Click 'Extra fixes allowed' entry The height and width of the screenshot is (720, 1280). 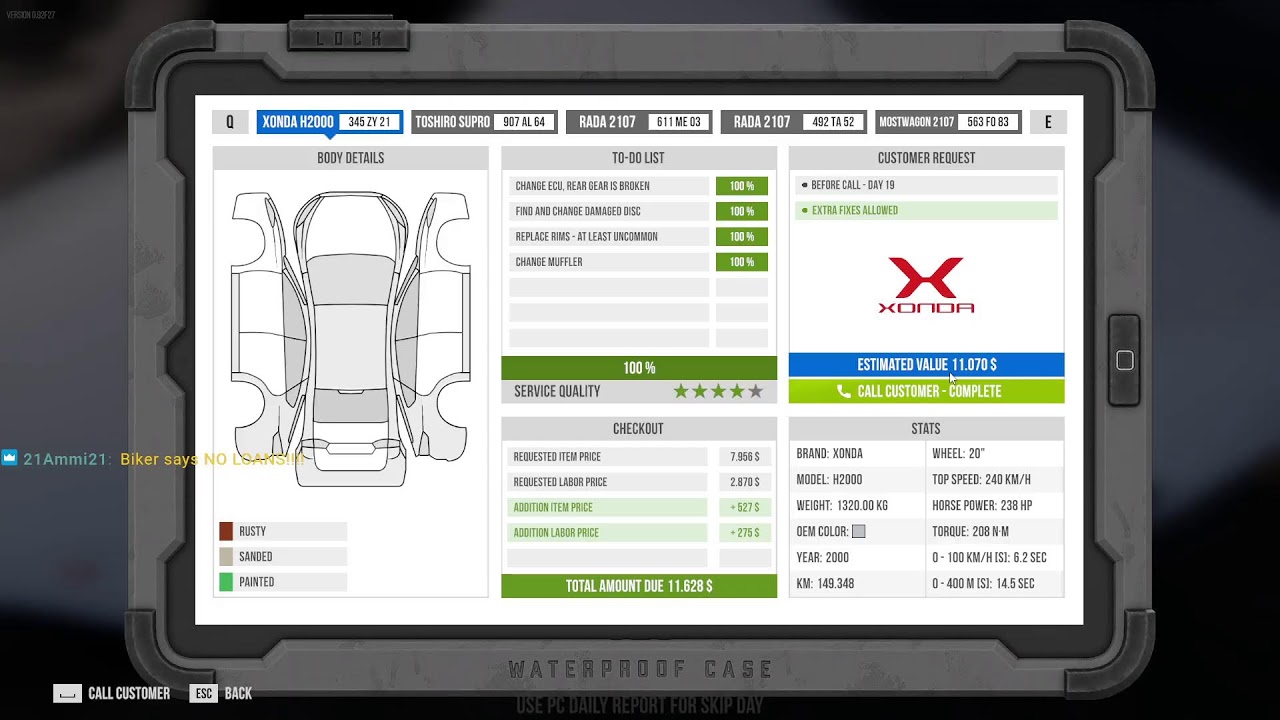click(x=926, y=210)
